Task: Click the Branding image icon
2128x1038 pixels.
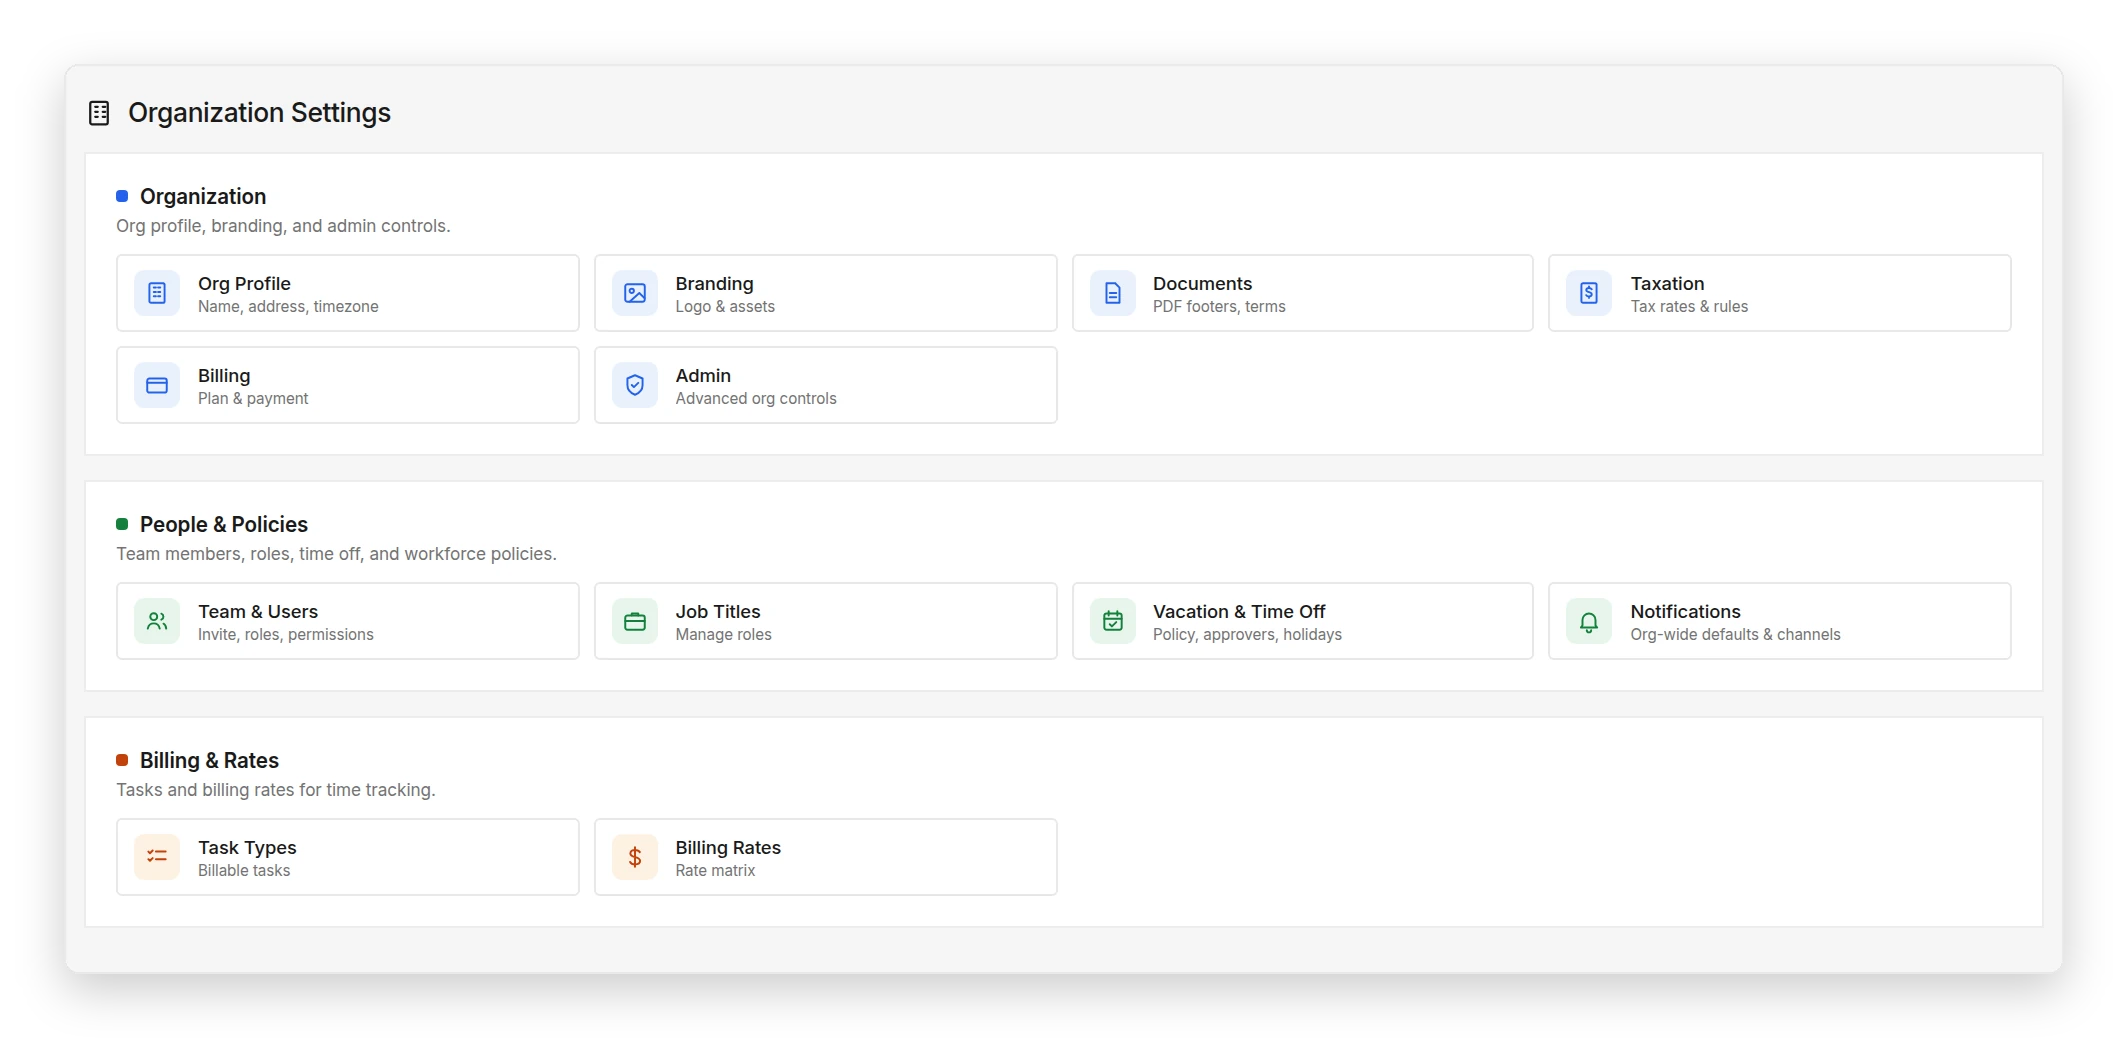Action: 635,293
